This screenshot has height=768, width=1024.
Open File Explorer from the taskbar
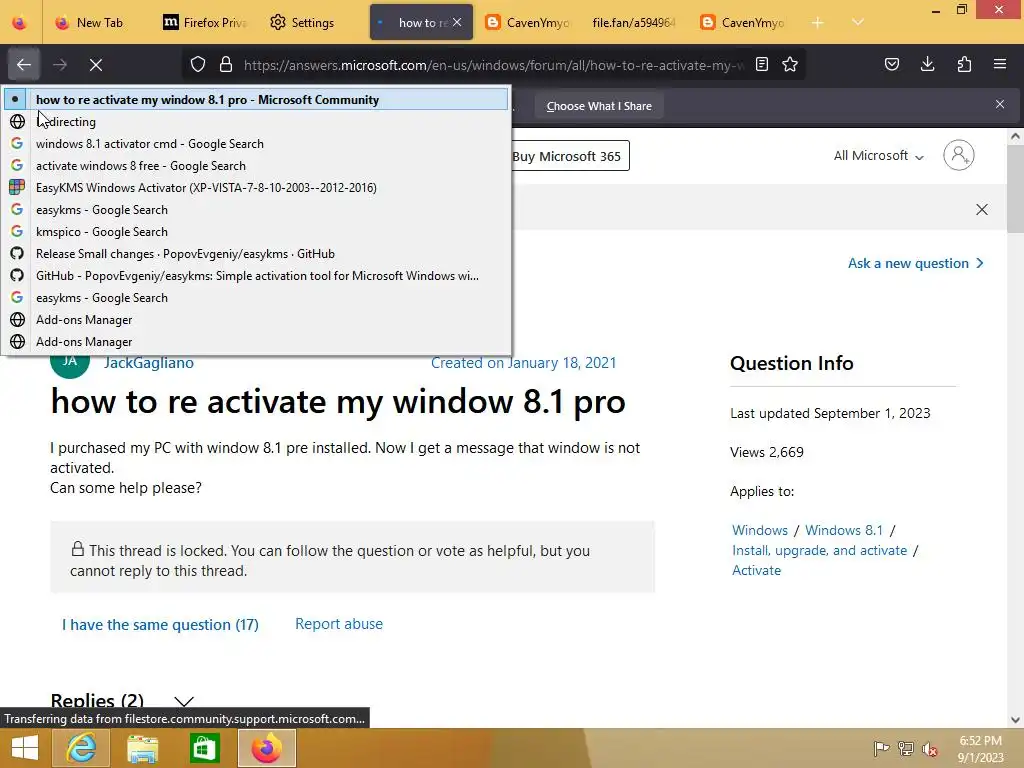(x=142, y=748)
